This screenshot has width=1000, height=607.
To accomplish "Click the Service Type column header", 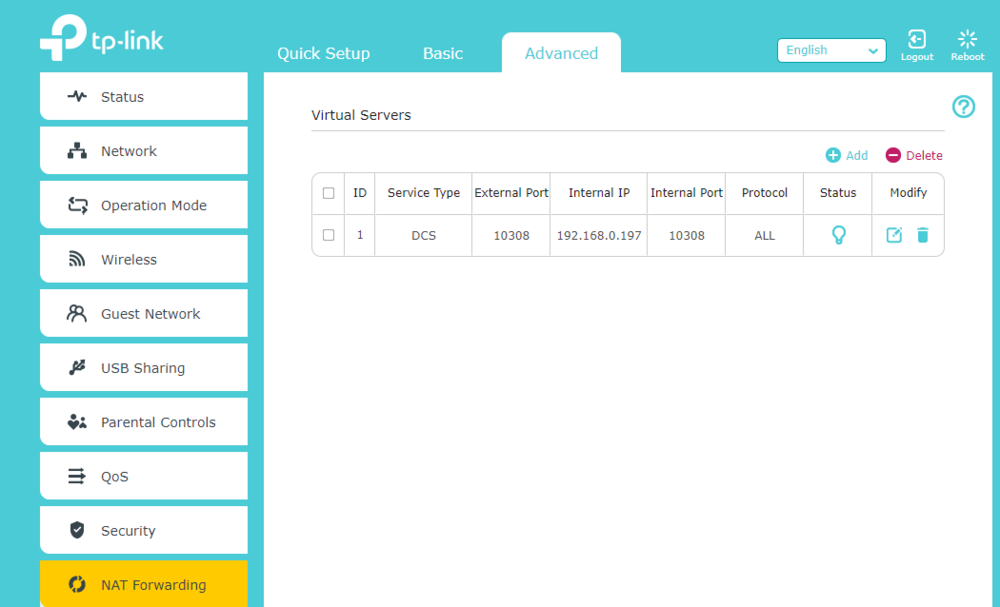I will pyautogui.click(x=423, y=193).
